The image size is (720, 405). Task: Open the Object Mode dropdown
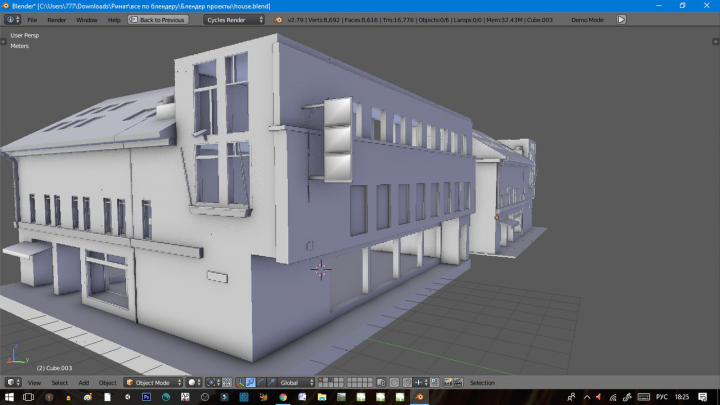pyautogui.click(x=153, y=382)
